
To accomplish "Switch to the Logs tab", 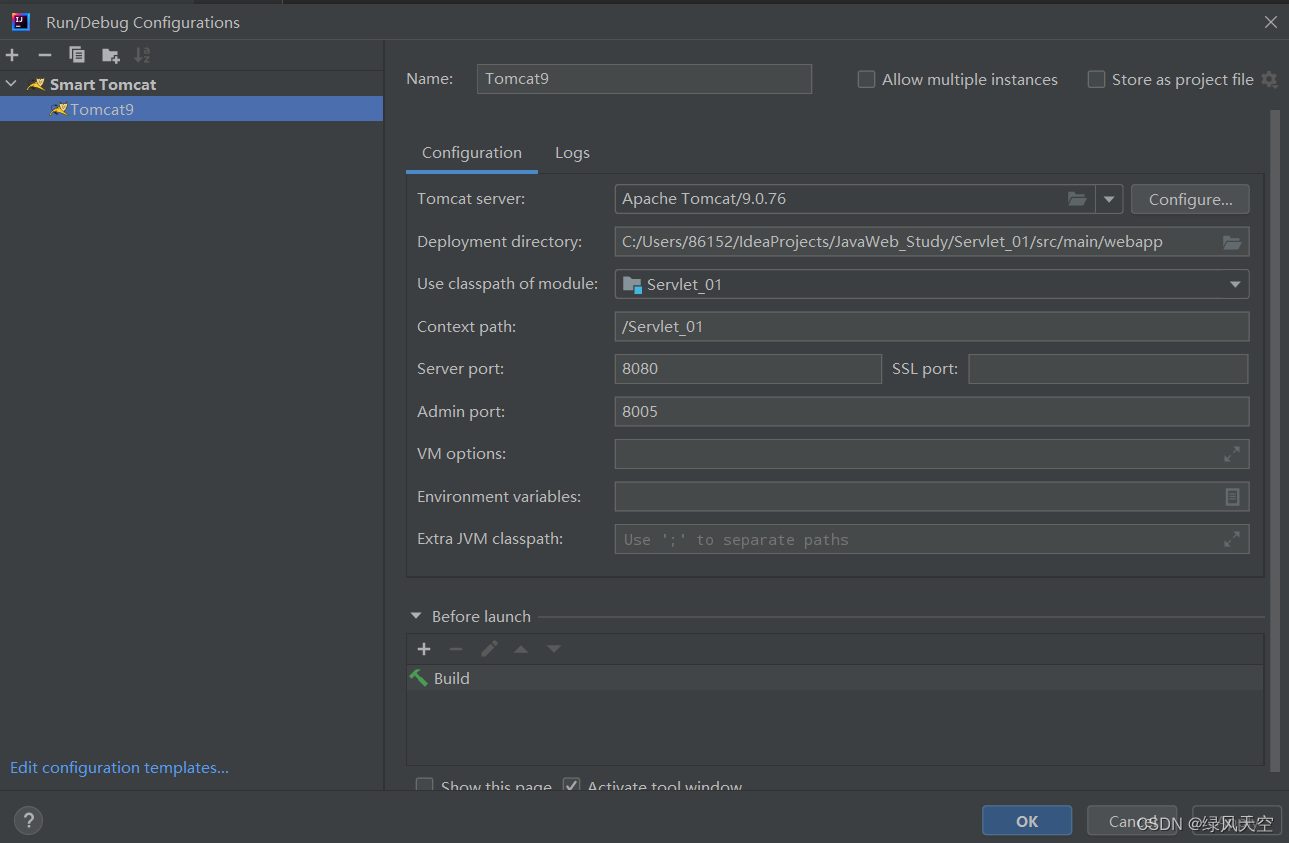I will coord(572,153).
